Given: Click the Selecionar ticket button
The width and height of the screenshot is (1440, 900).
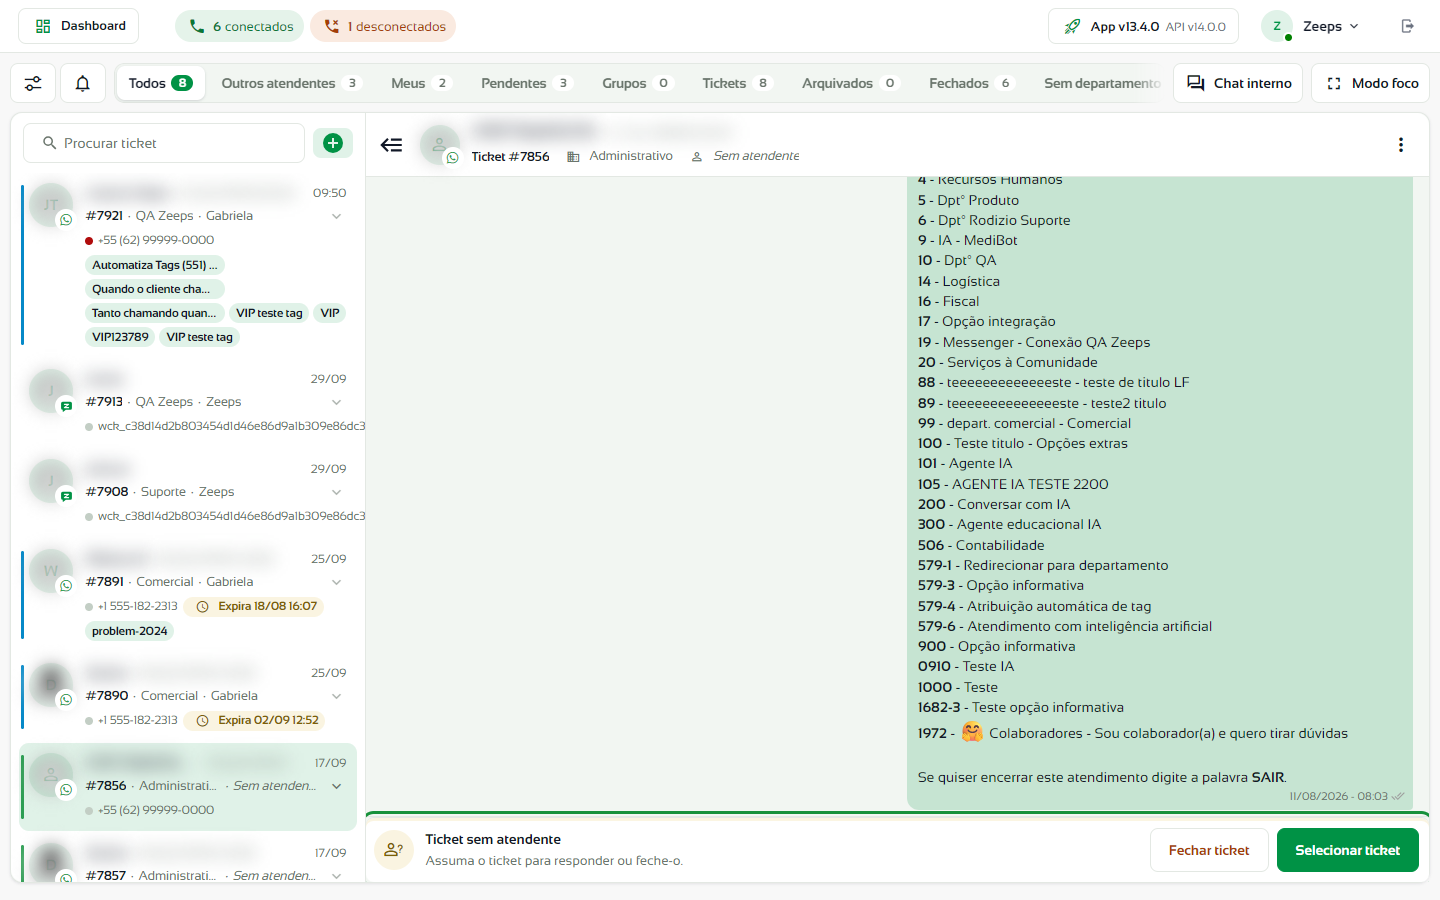Looking at the screenshot, I should pos(1347,850).
